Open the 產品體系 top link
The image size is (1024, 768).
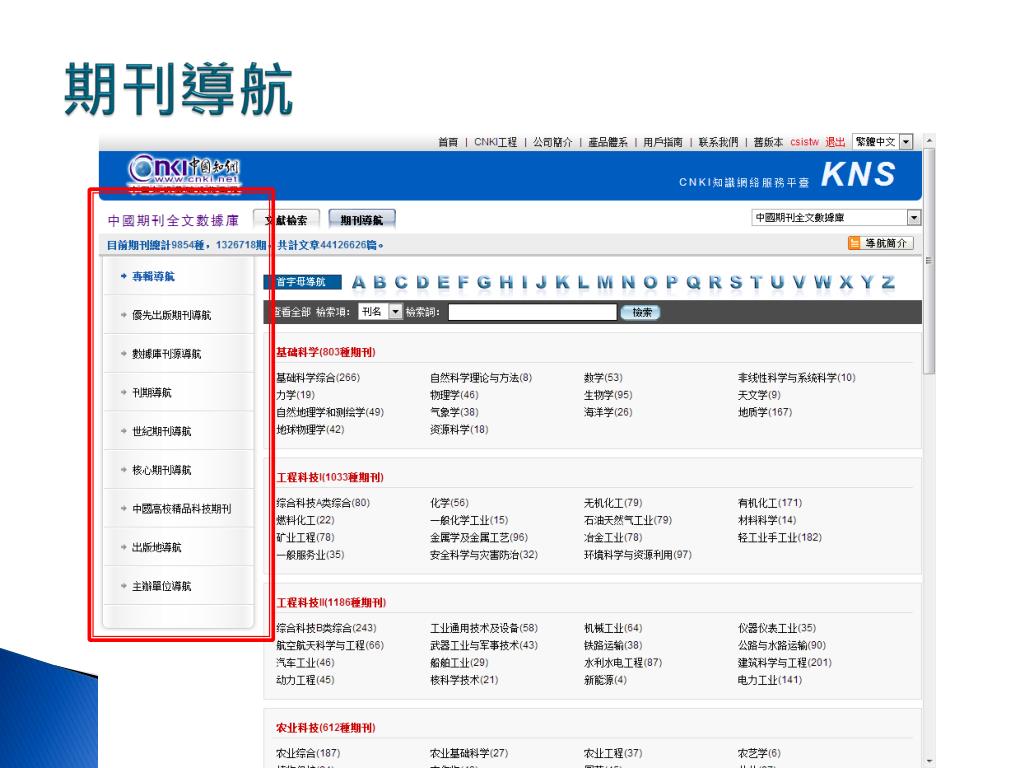coord(608,142)
